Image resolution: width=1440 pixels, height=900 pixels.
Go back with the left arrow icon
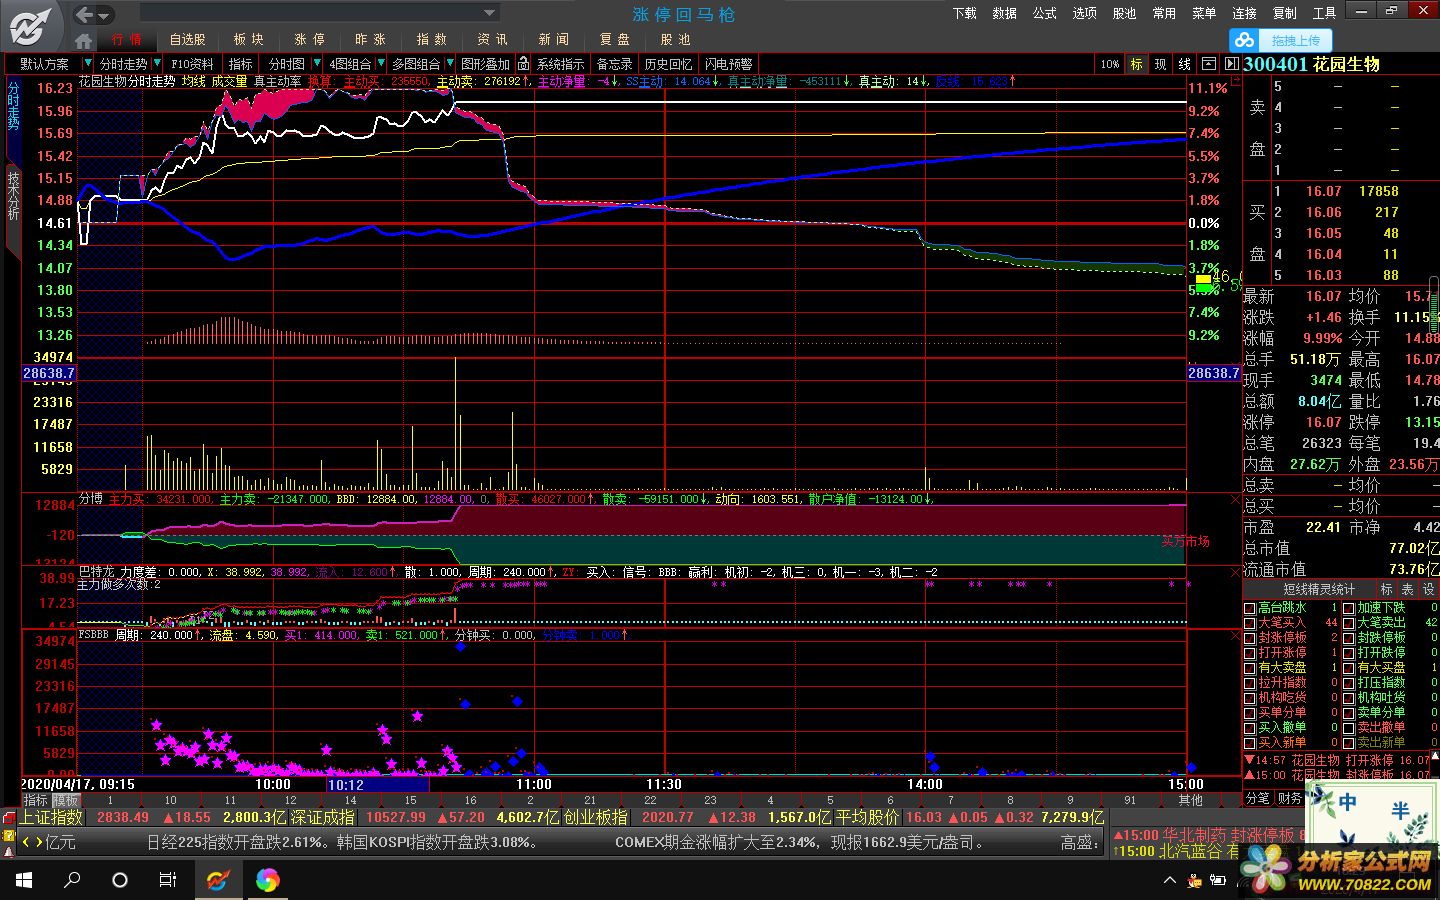(x=84, y=14)
